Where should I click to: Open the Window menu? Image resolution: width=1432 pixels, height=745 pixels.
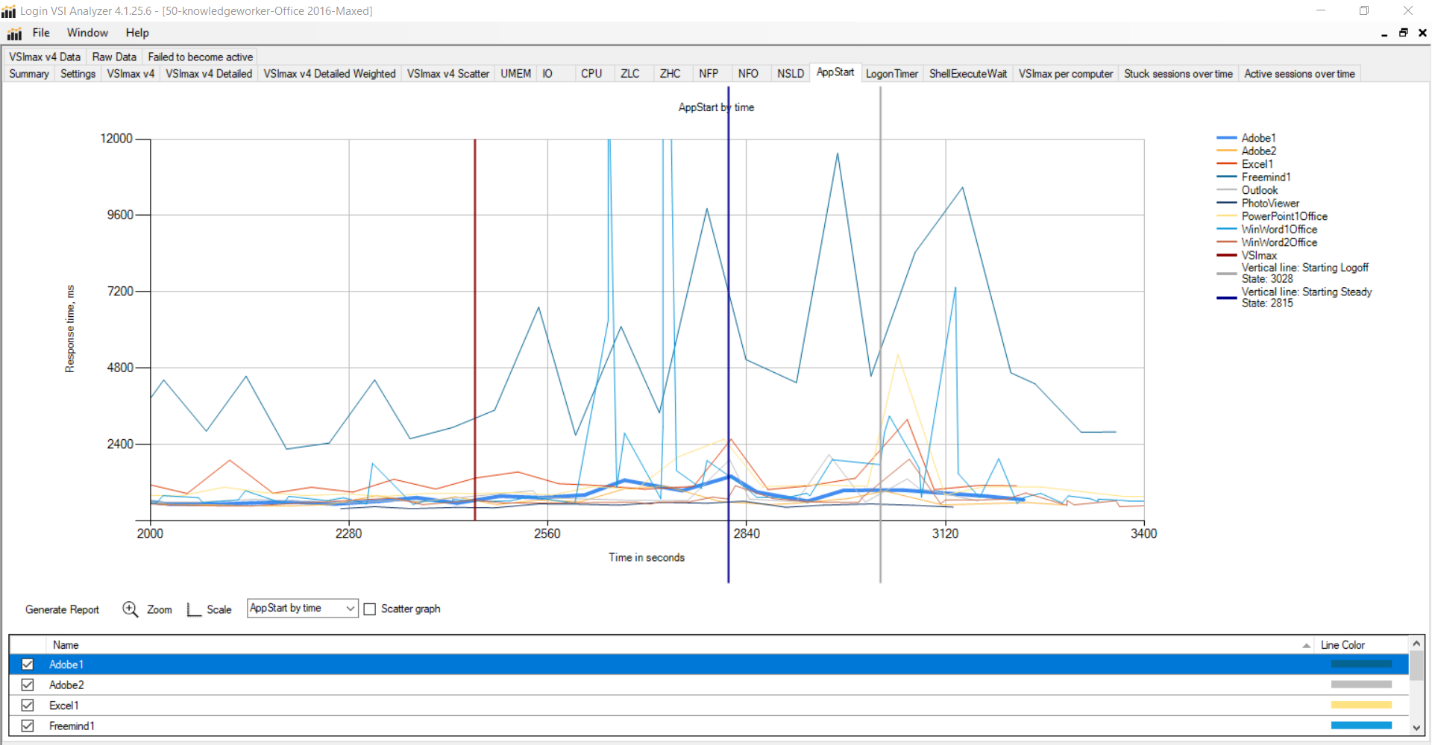point(88,33)
